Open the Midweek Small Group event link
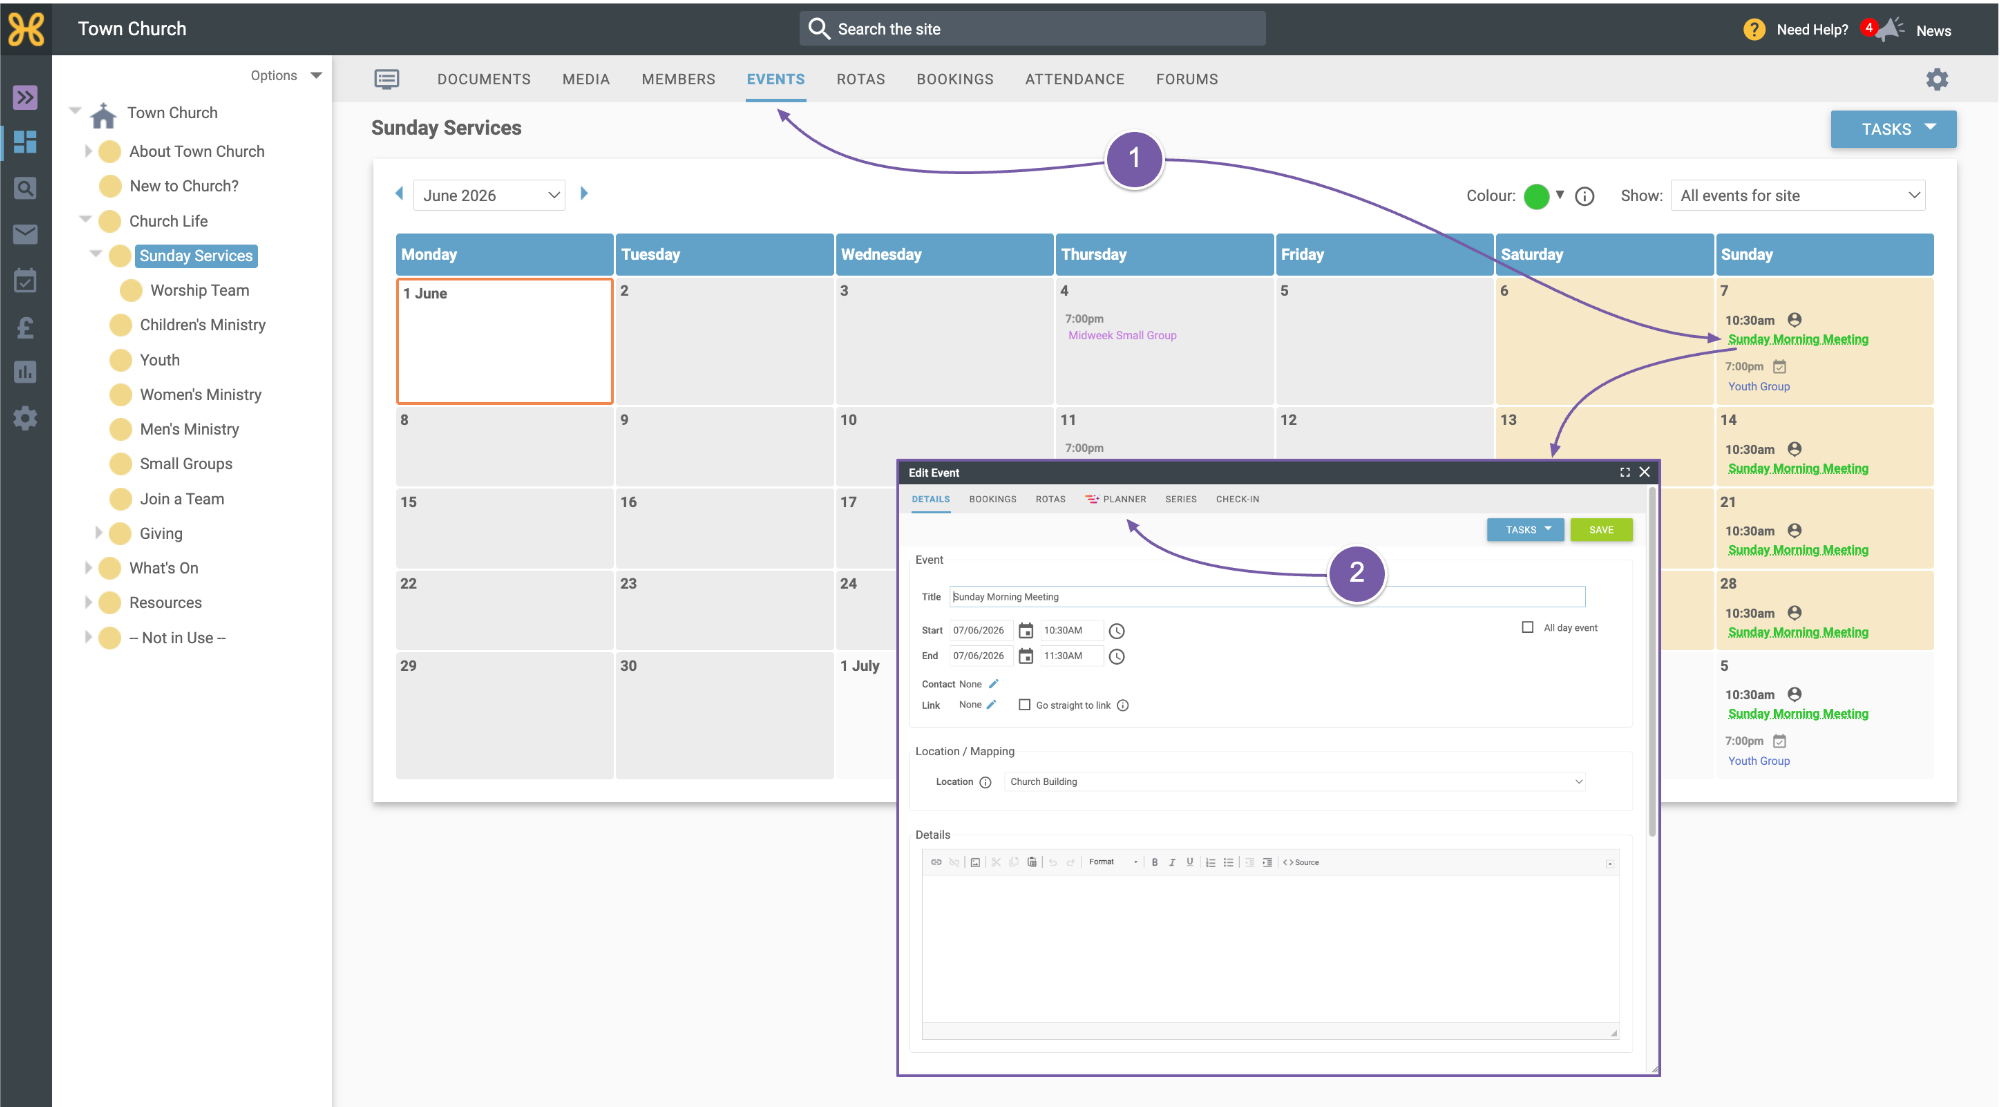 (1122, 336)
